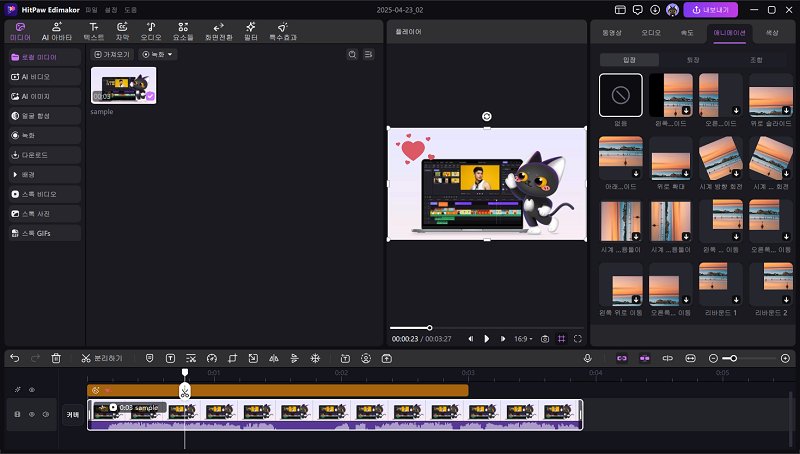Select the 조합 combo animations tab
Viewport: 800px width, 454px height.
[x=756, y=60]
